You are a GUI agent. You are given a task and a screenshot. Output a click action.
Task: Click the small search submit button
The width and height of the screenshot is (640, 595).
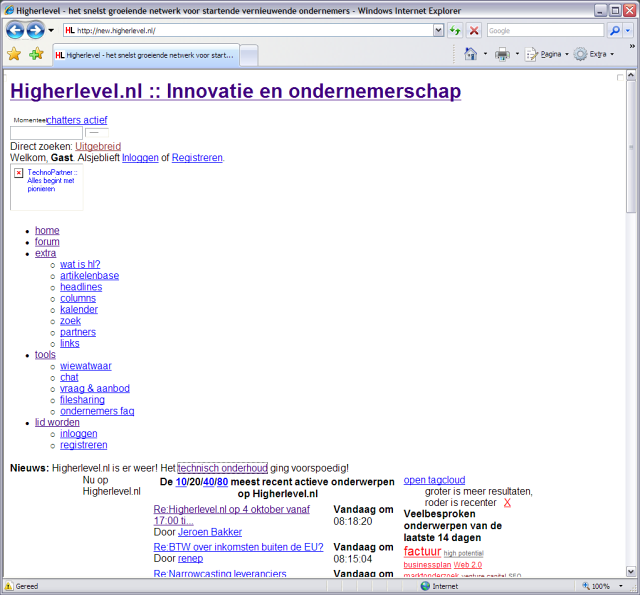[x=97, y=133]
